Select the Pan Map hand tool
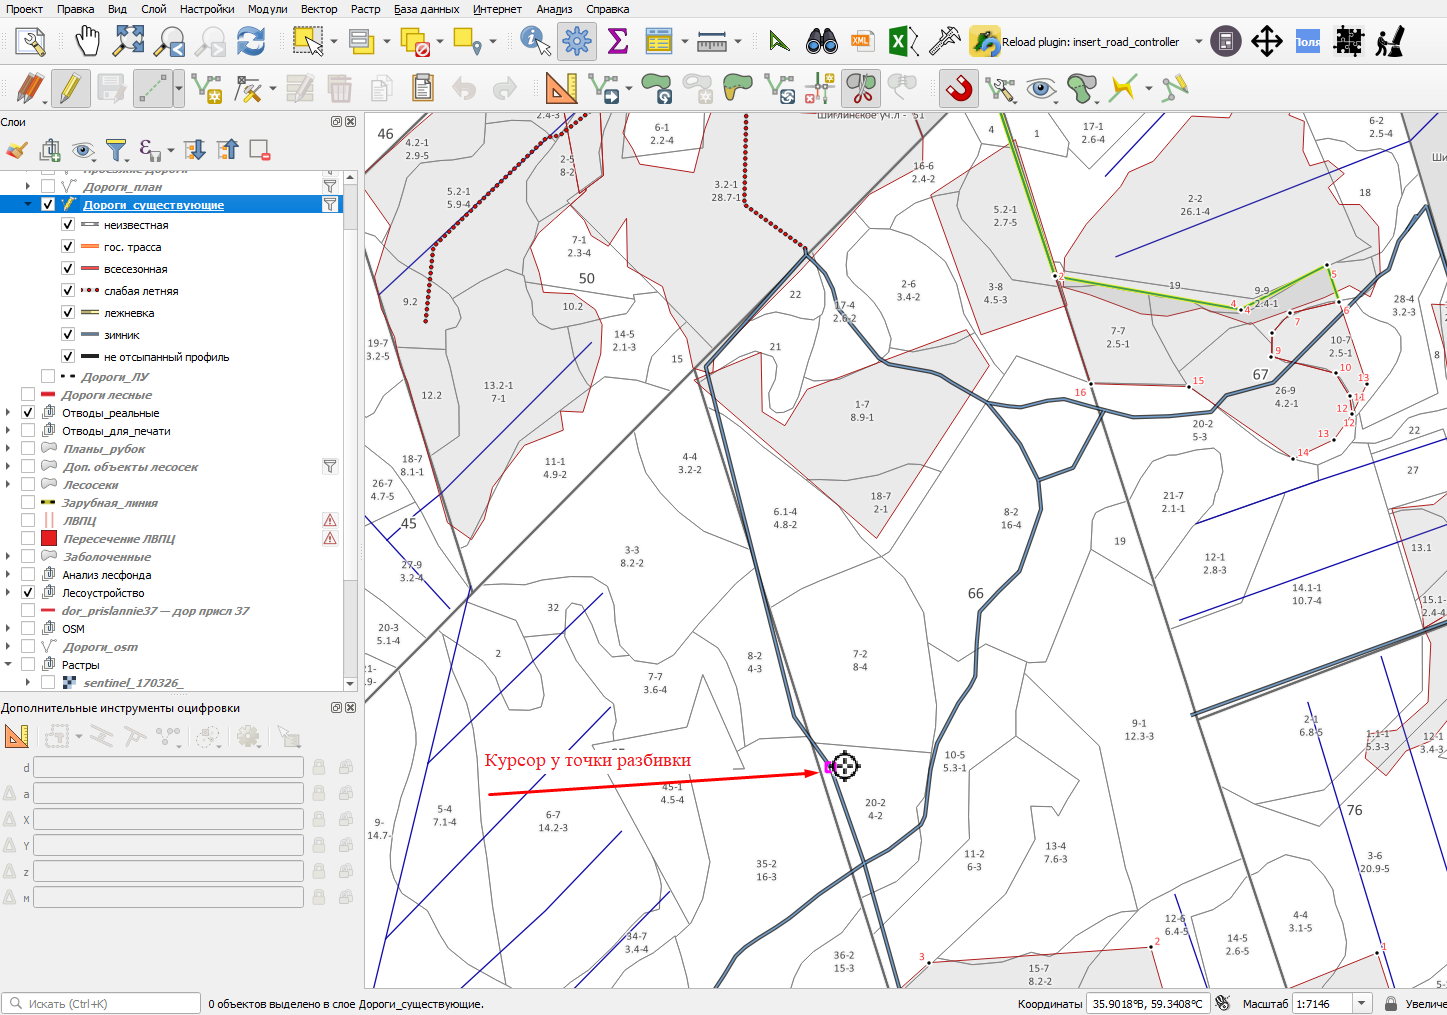The image size is (1447, 1015). [88, 42]
